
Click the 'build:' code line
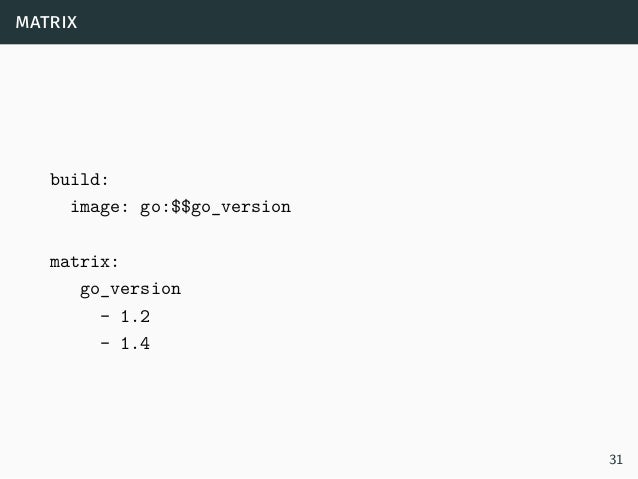pos(79,179)
